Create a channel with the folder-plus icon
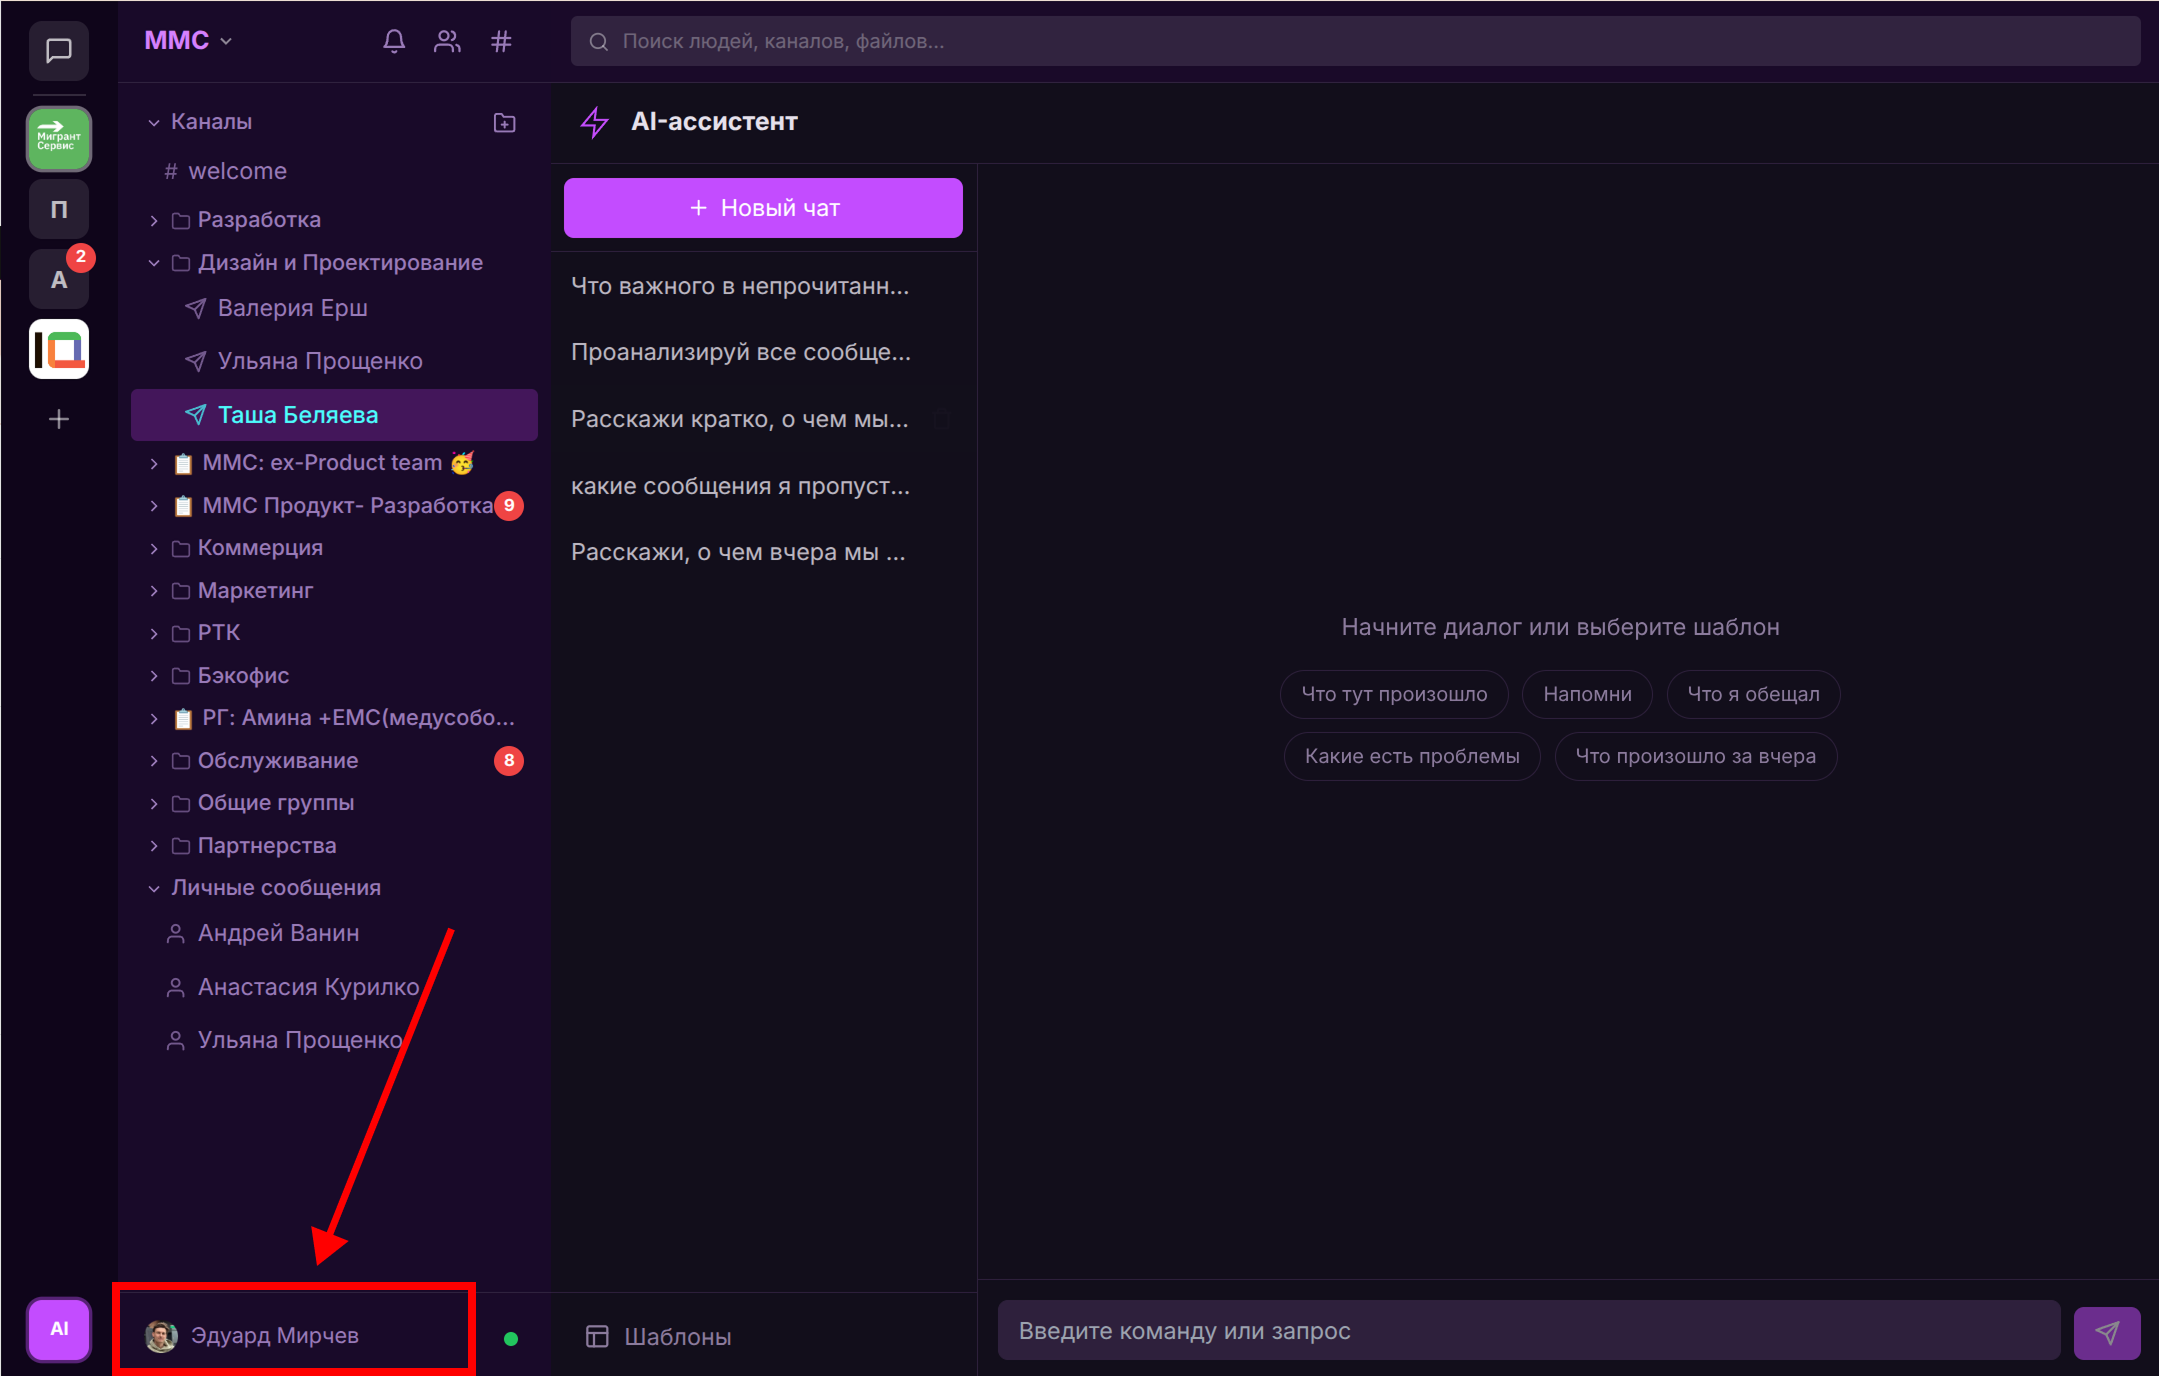This screenshot has width=2159, height=1376. [x=505, y=122]
